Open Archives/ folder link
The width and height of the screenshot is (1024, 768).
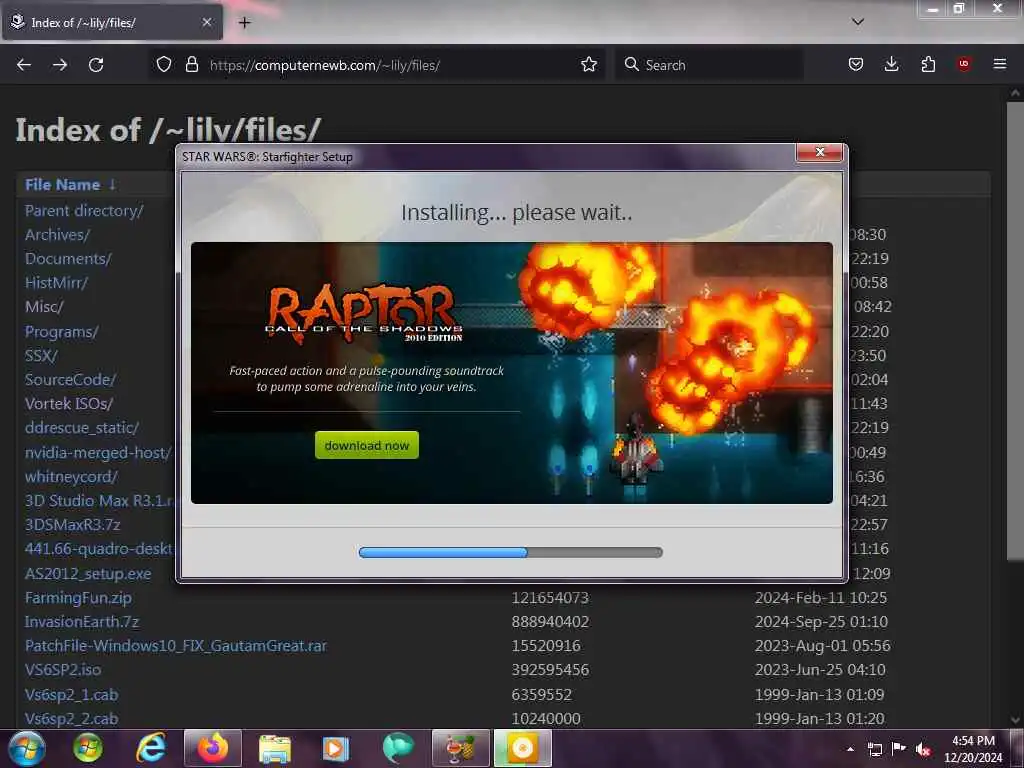57,234
